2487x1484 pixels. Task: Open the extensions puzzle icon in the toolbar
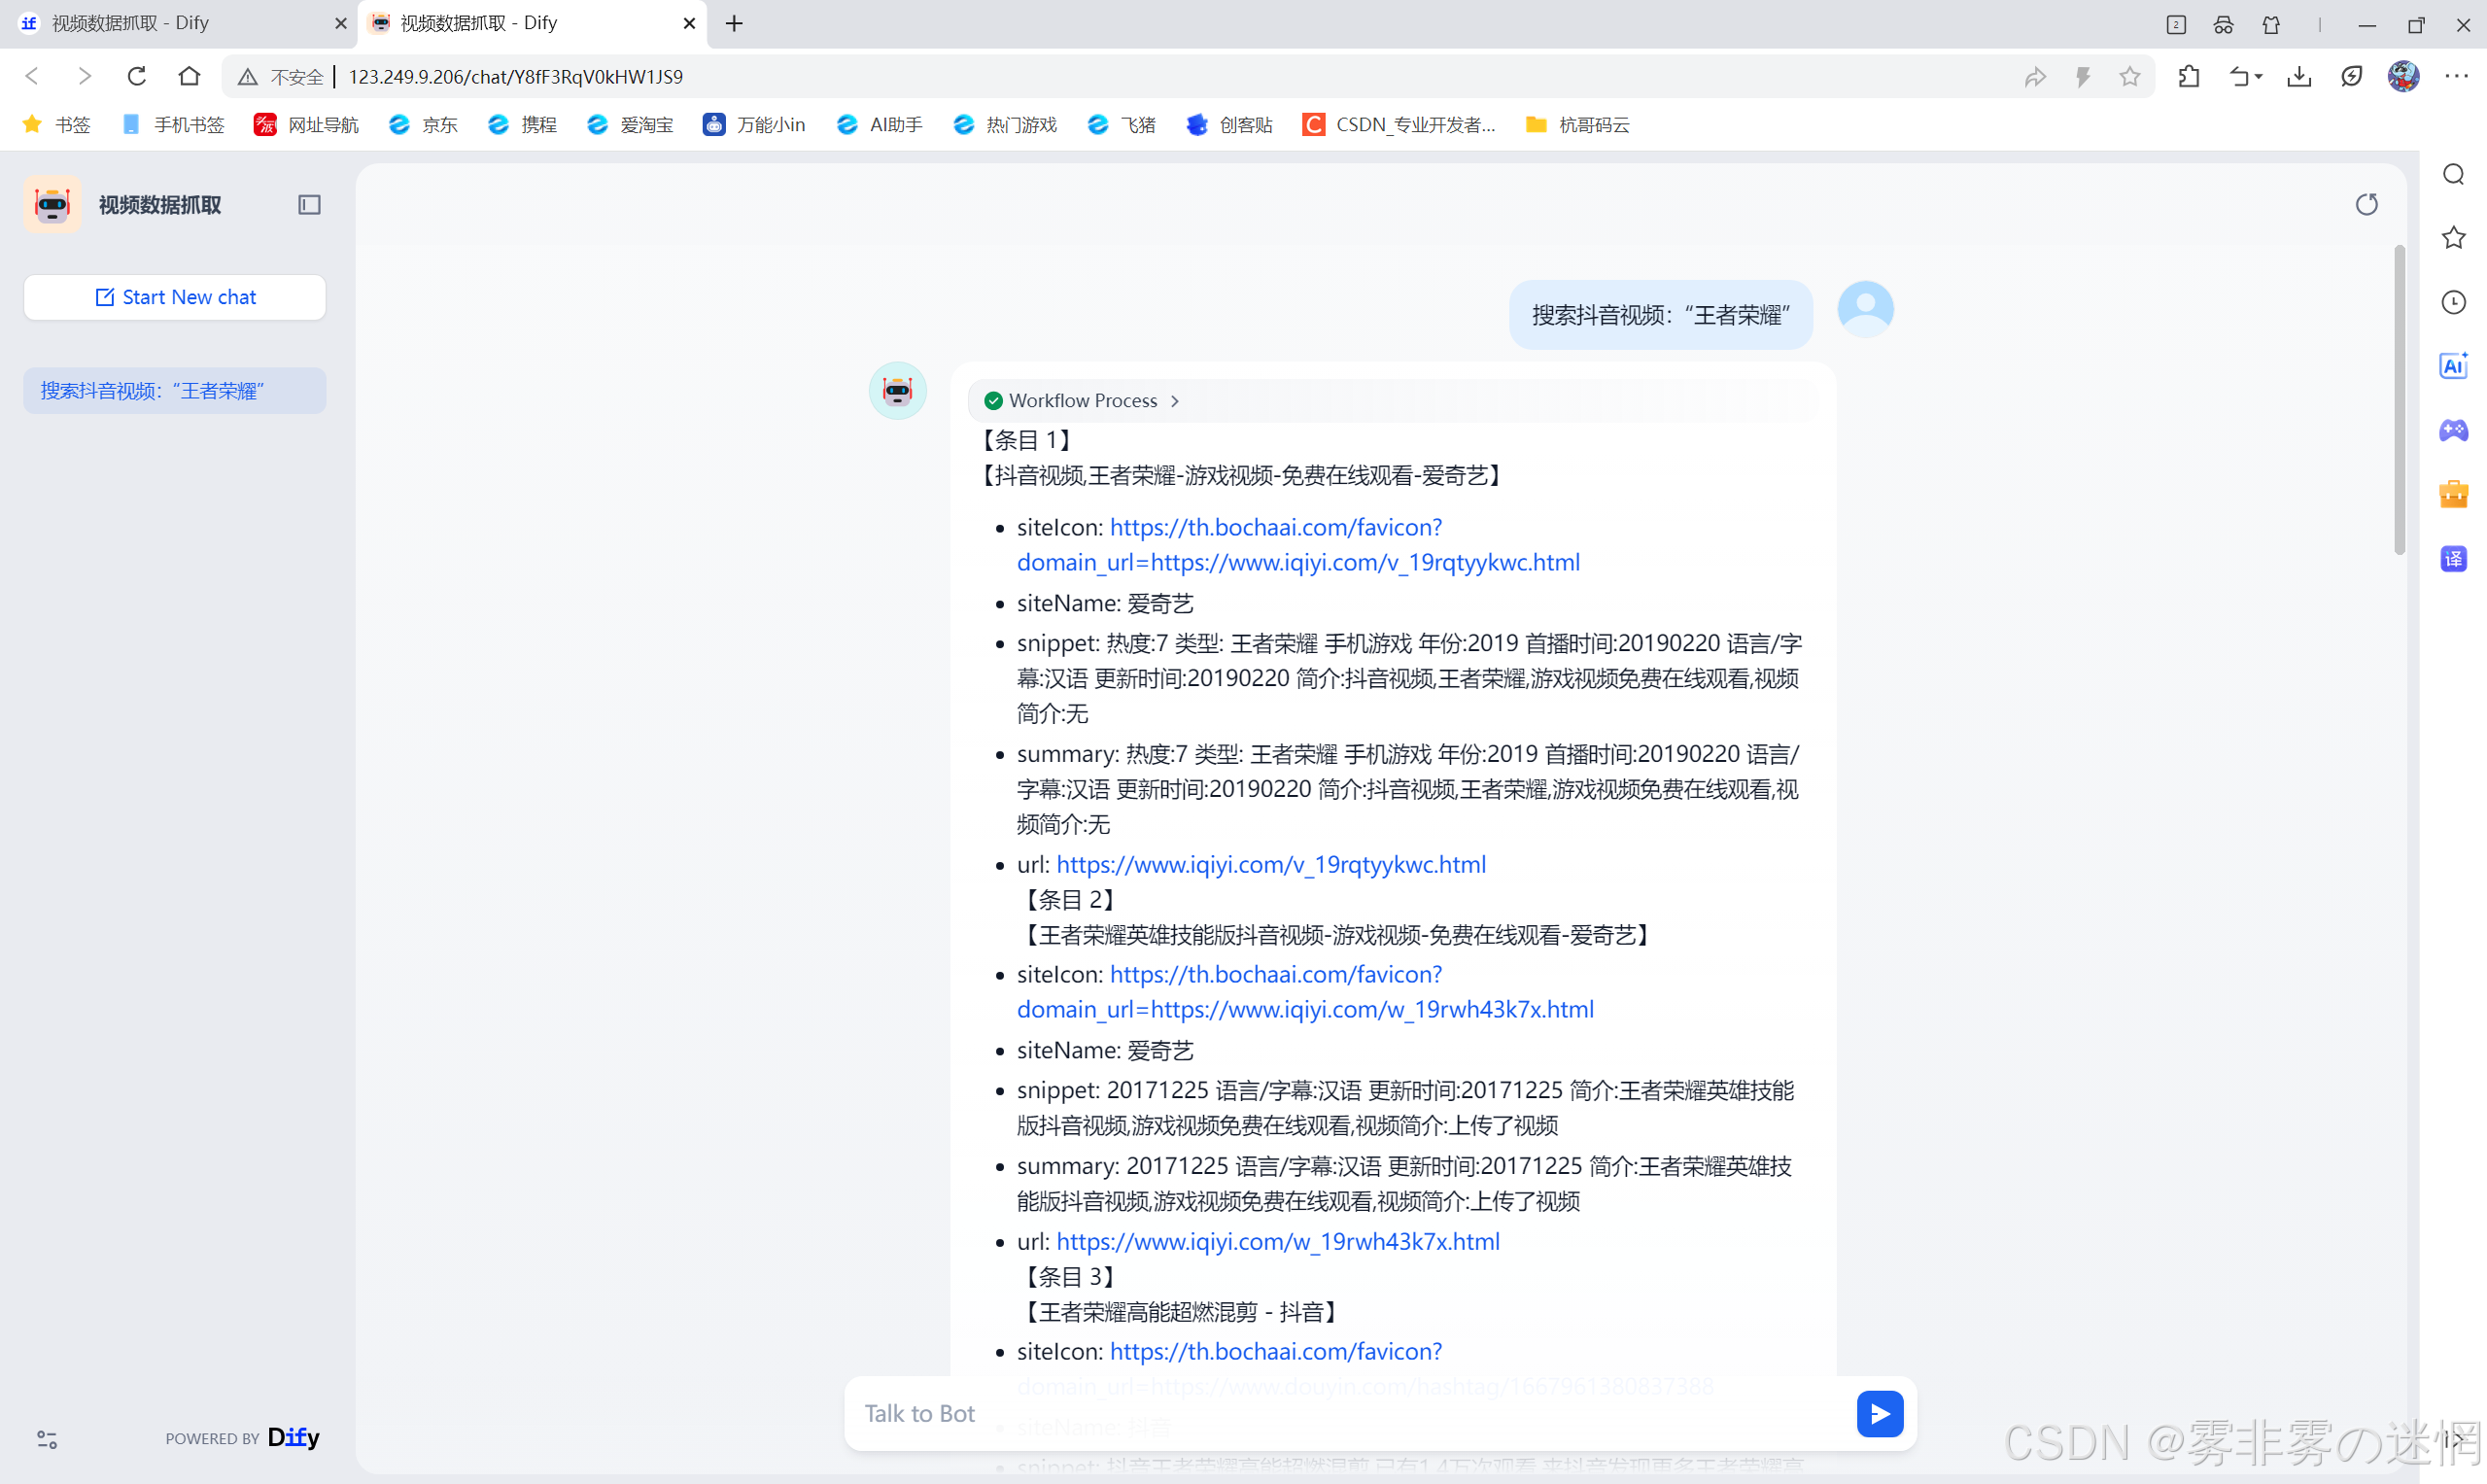pos(2189,77)
